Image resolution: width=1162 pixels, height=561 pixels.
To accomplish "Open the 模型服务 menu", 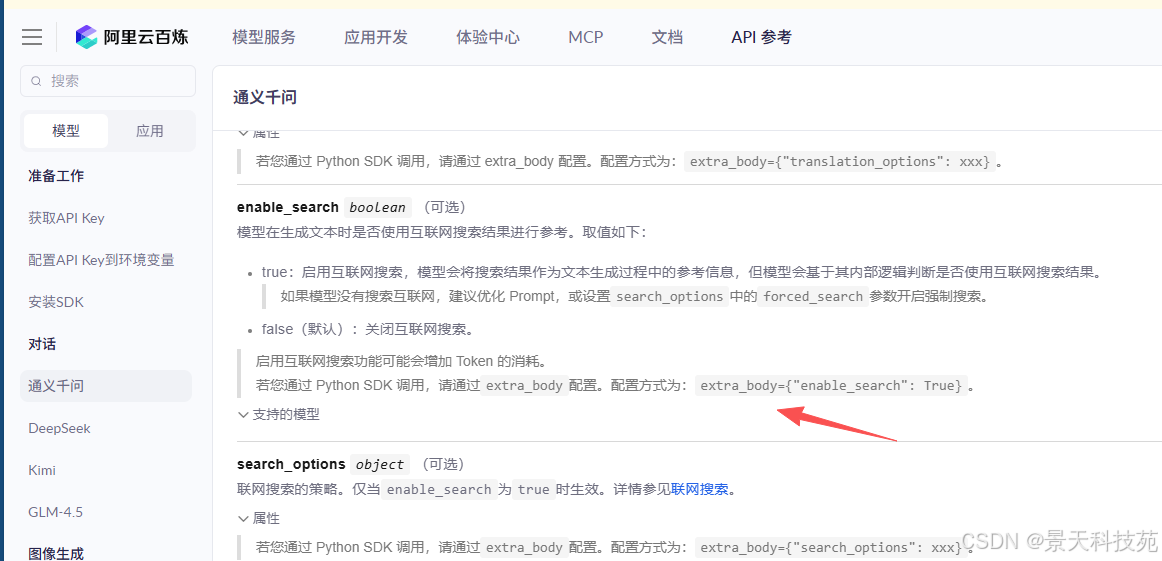I will tap(264, 37).
